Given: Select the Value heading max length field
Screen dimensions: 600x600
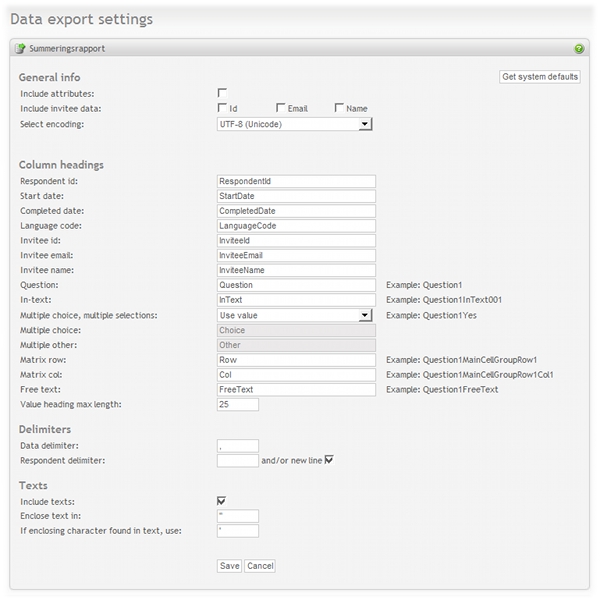Looking at the screenshot, I should tap(238, 404).
